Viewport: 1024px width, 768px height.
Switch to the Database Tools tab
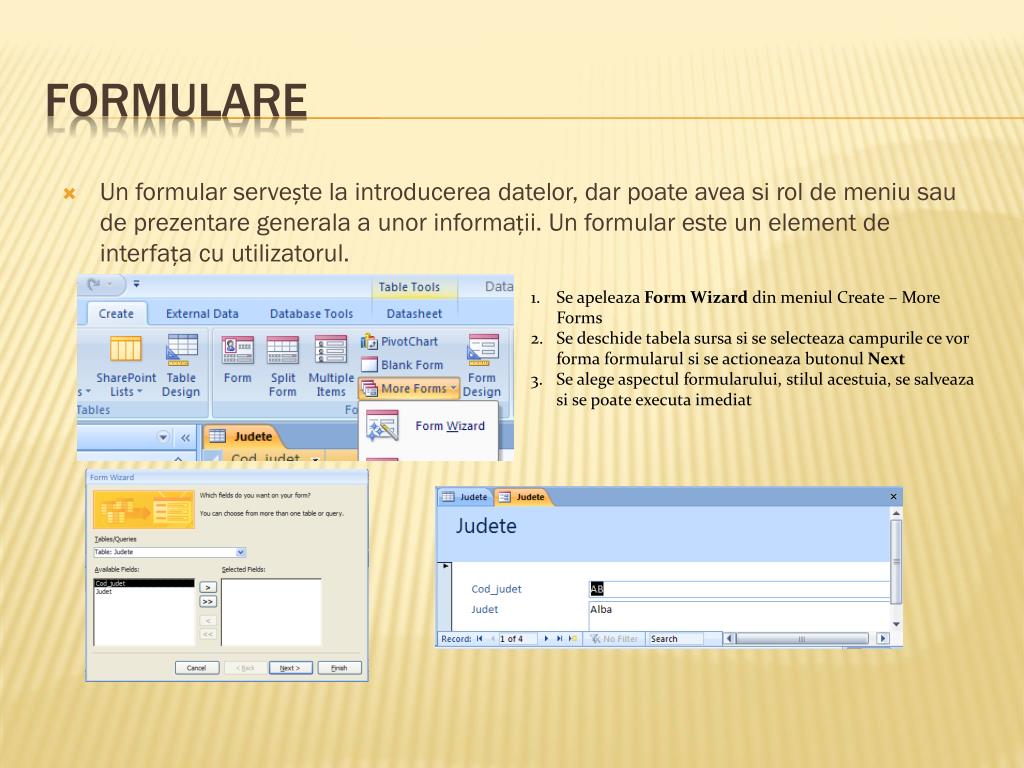tap(311, 313)
